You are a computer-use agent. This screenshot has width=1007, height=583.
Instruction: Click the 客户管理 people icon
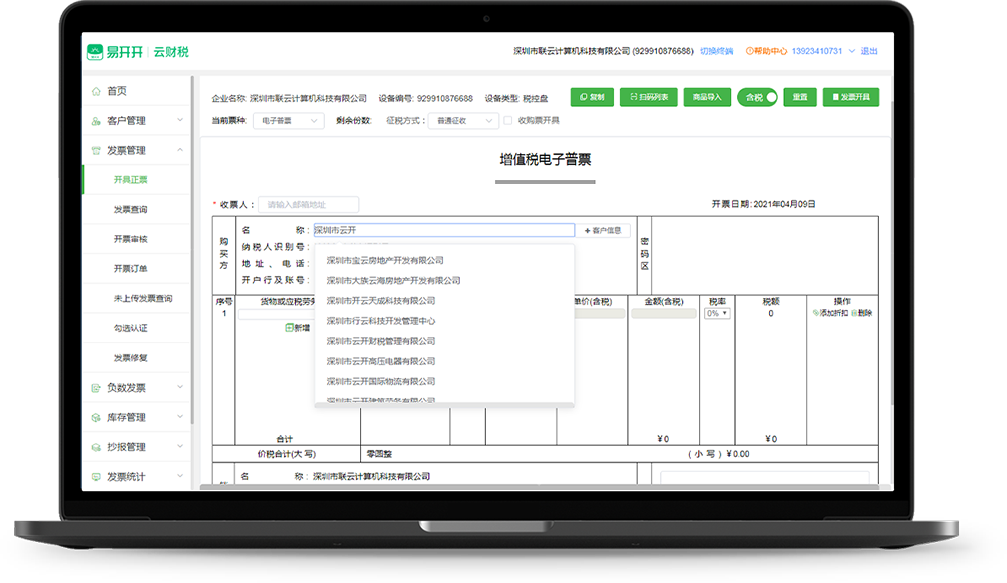(96, 121)
